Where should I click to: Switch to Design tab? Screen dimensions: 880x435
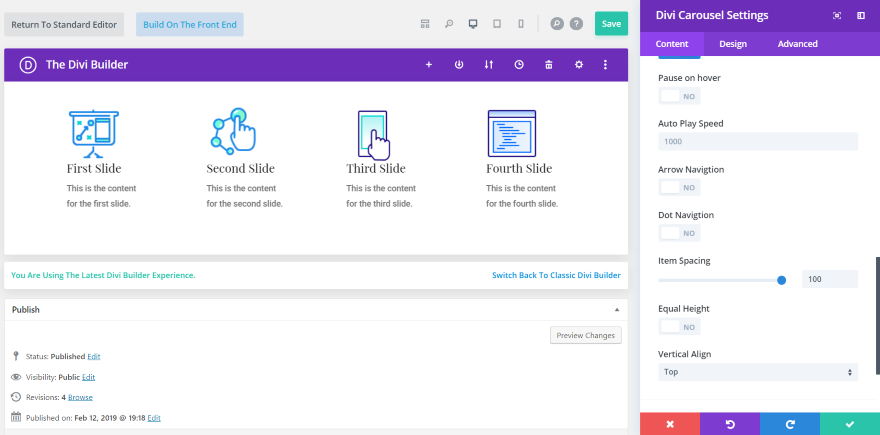(x=733, y=44)
